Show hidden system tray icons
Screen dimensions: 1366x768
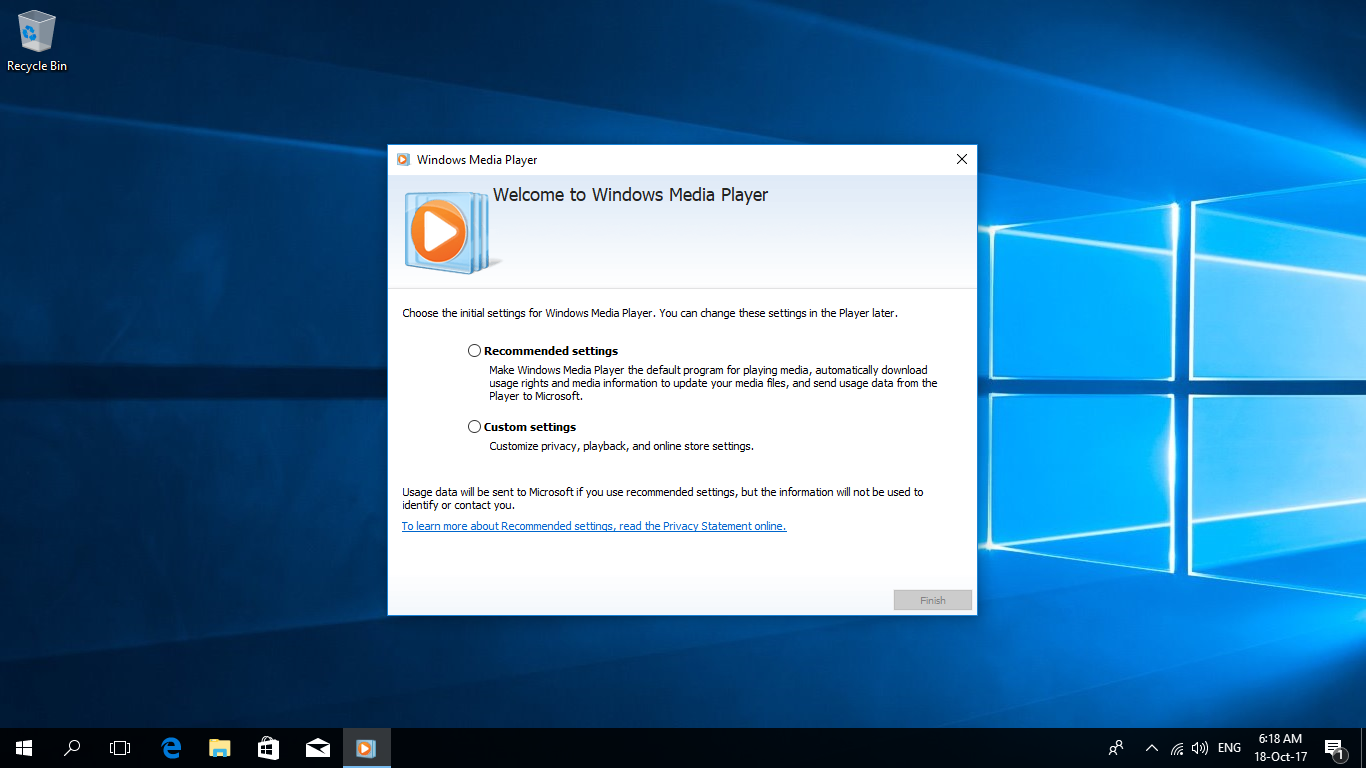[1151, 748]
